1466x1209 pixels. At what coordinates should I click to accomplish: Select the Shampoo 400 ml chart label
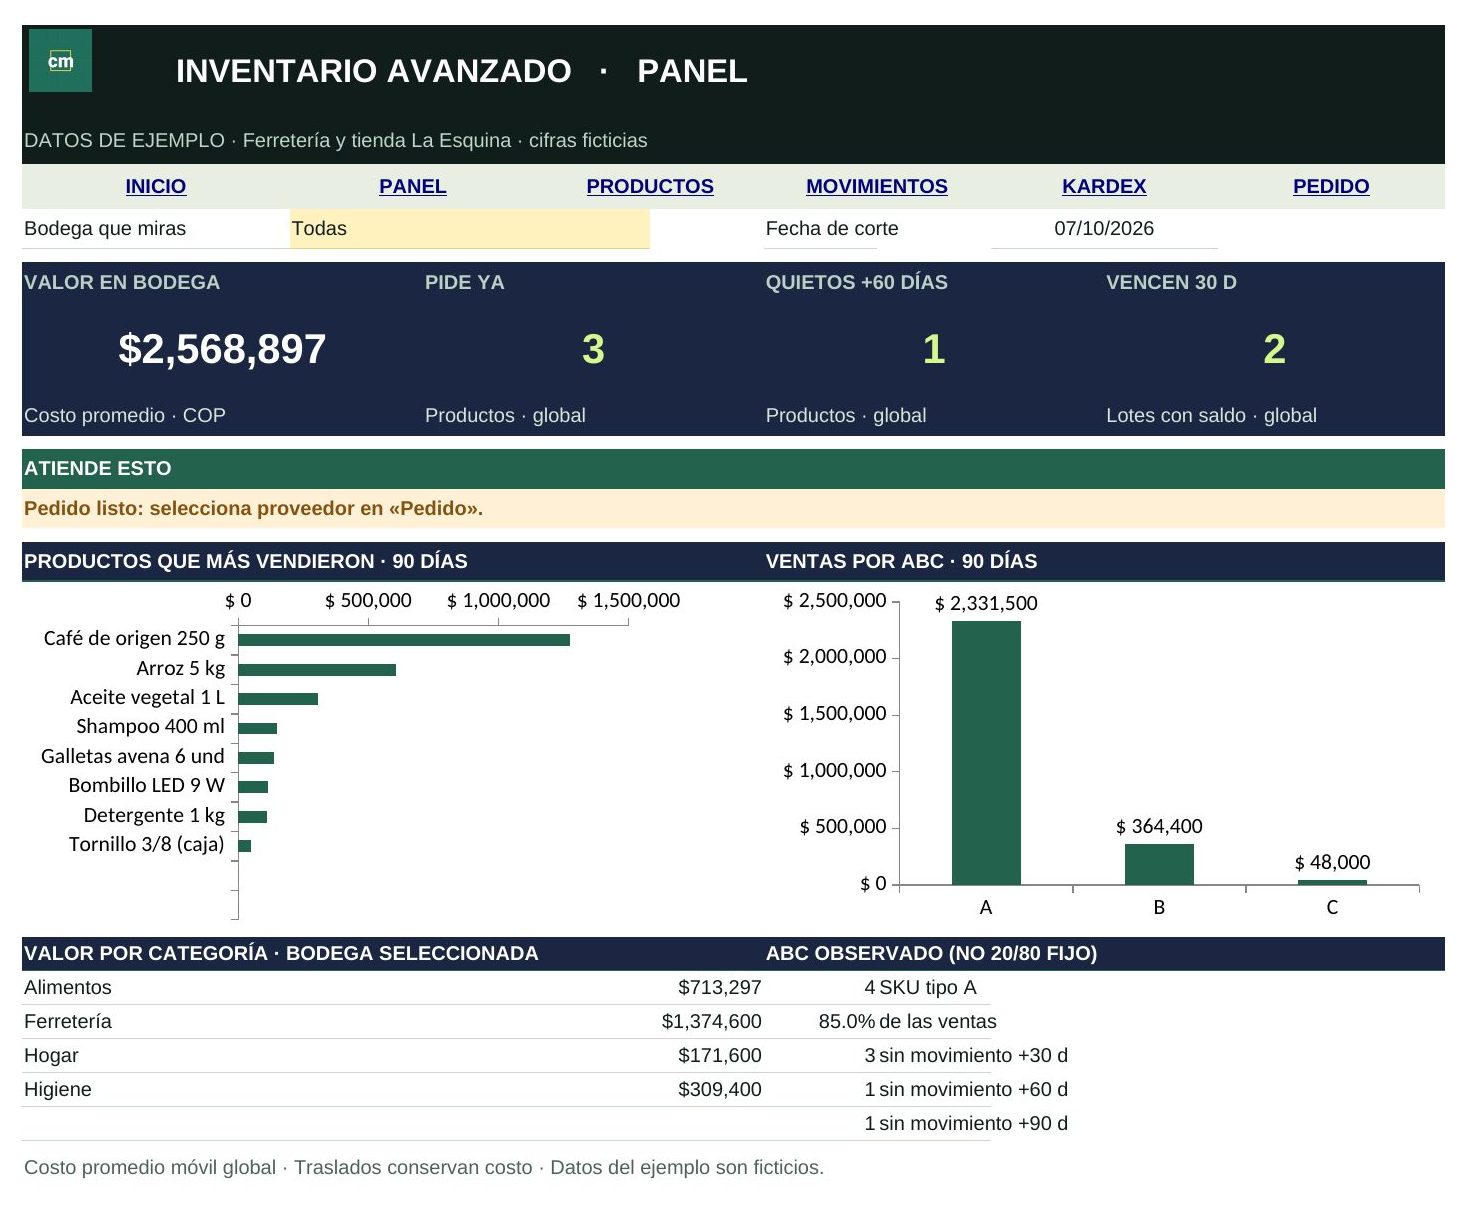pyautogui.click(x=151, y=726)
